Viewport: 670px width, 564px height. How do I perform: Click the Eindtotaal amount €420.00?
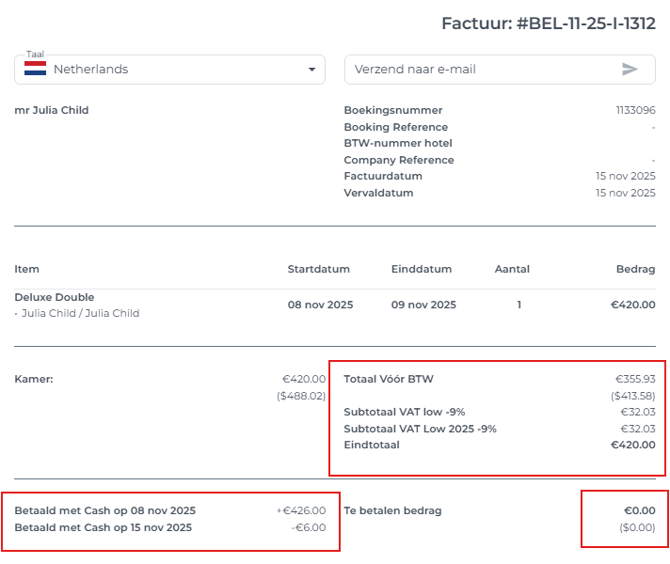coord(633,445)
